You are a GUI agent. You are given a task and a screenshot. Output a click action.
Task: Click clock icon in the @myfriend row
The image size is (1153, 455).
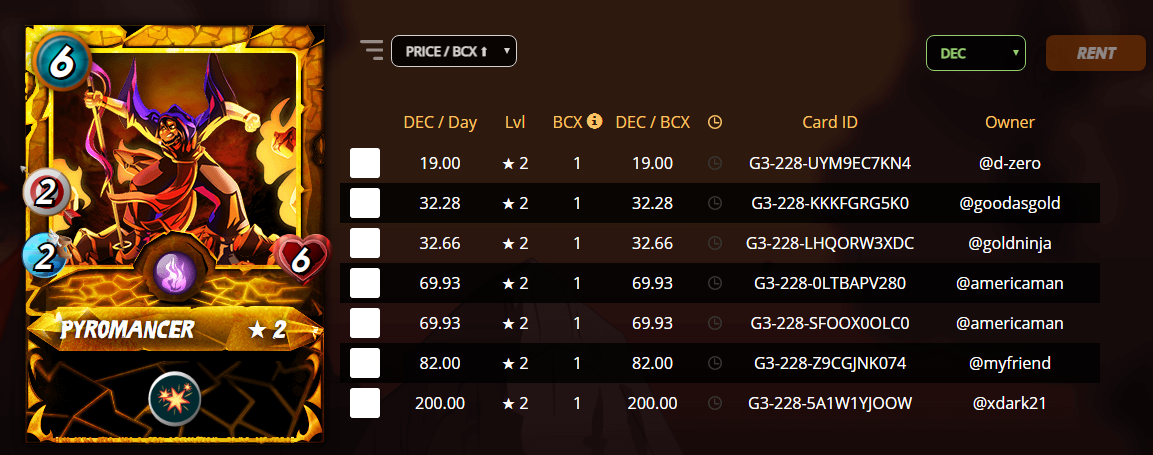click(x=715, y=363)
